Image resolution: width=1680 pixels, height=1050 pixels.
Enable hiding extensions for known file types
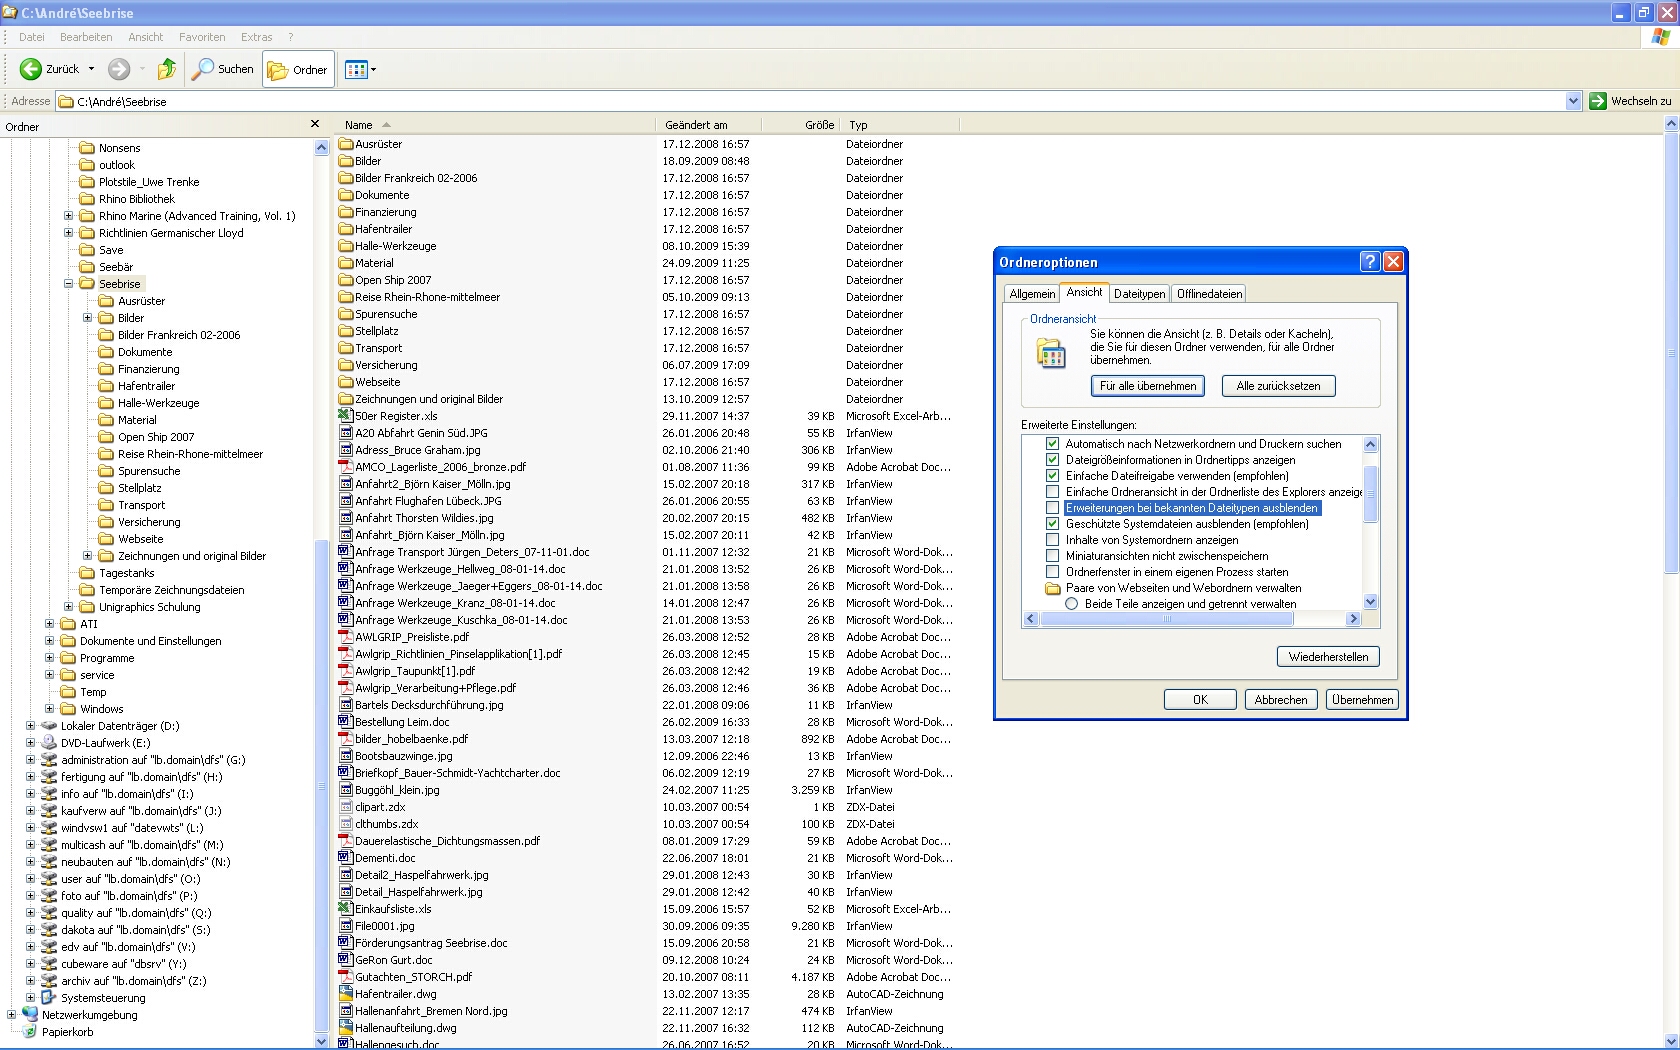pyautogui.click(x=1052, y=508)
